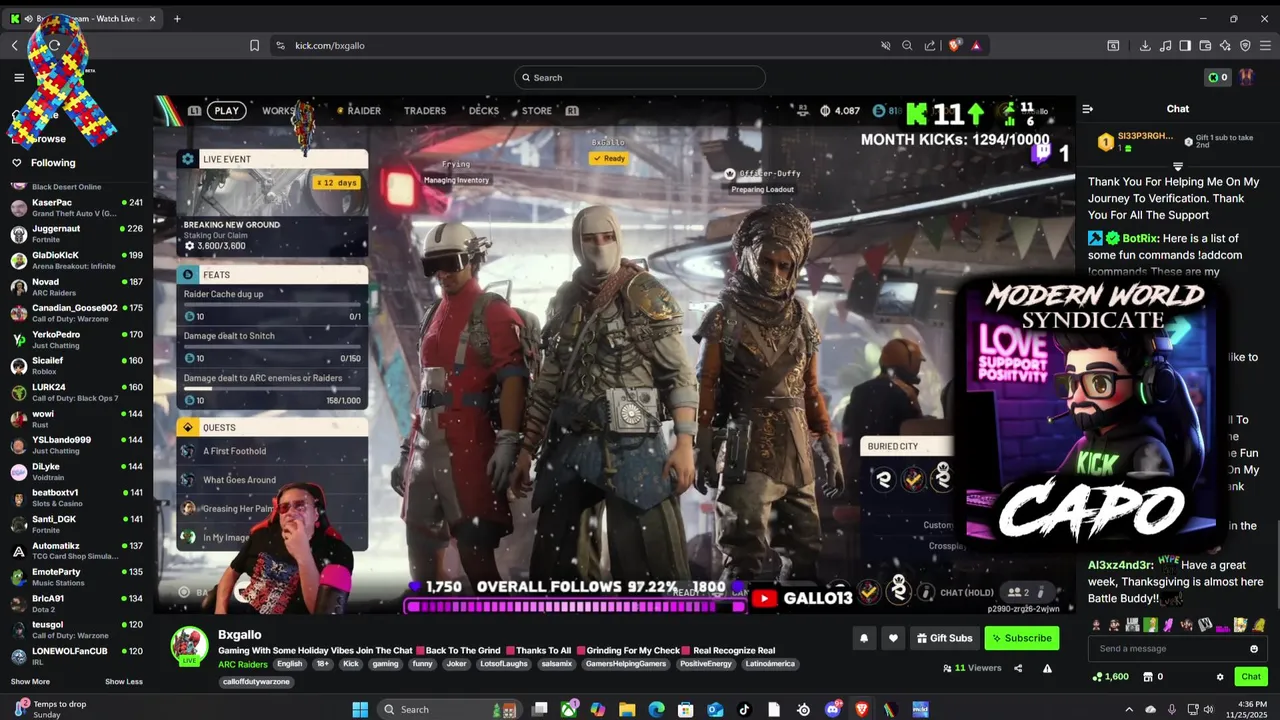Click the green Chat send button

pos(1251,677)
